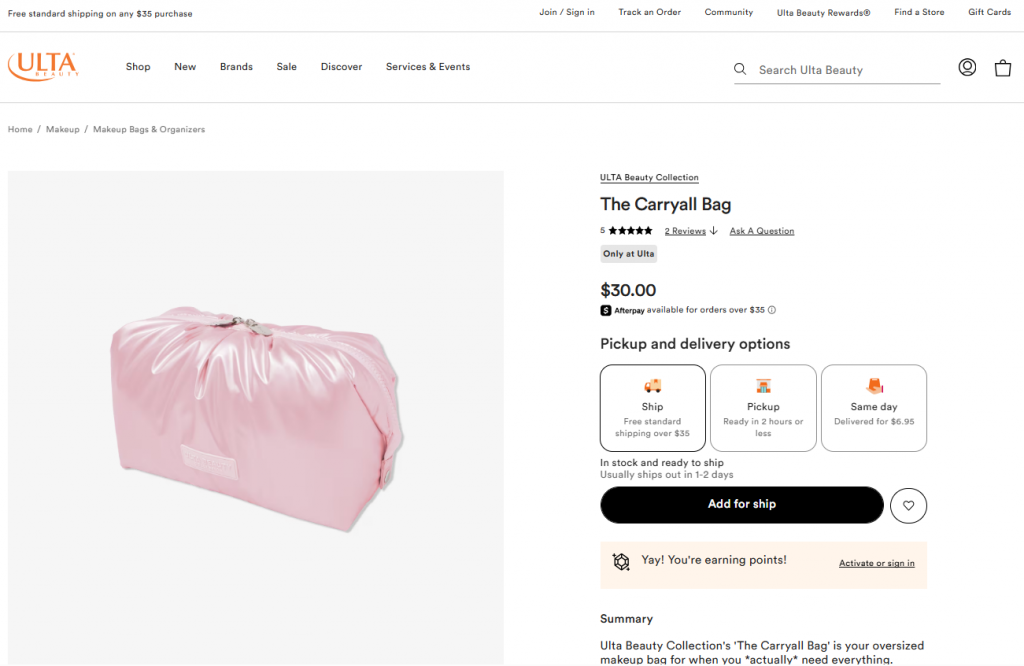Add item to wishlist via heart icon
The image size is (1024, 666).
[908, 505]
